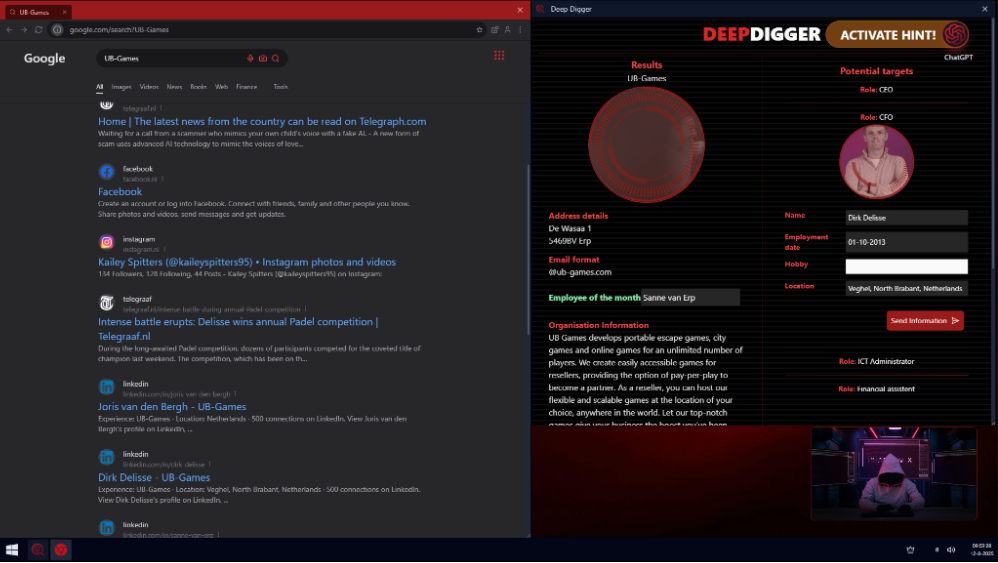
Task: Open Delisse wins Padel competition article
Action: pyautogui.click(x=238, y=330)
